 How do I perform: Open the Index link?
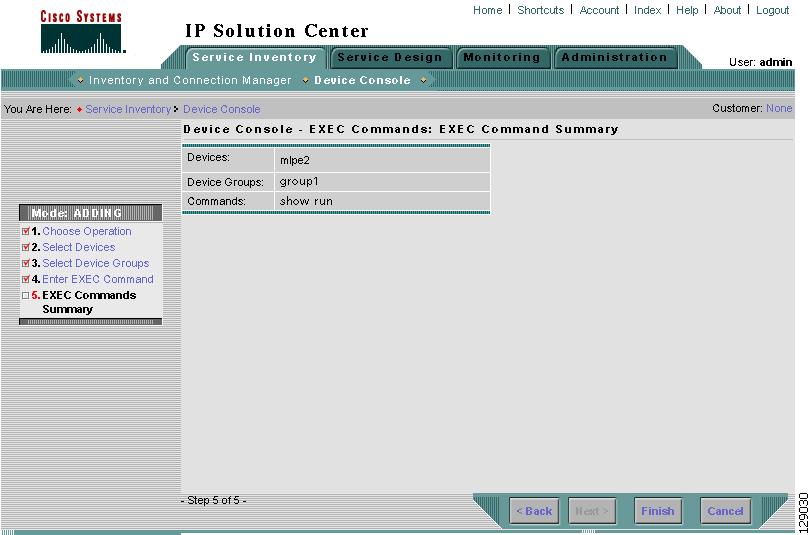648,10
